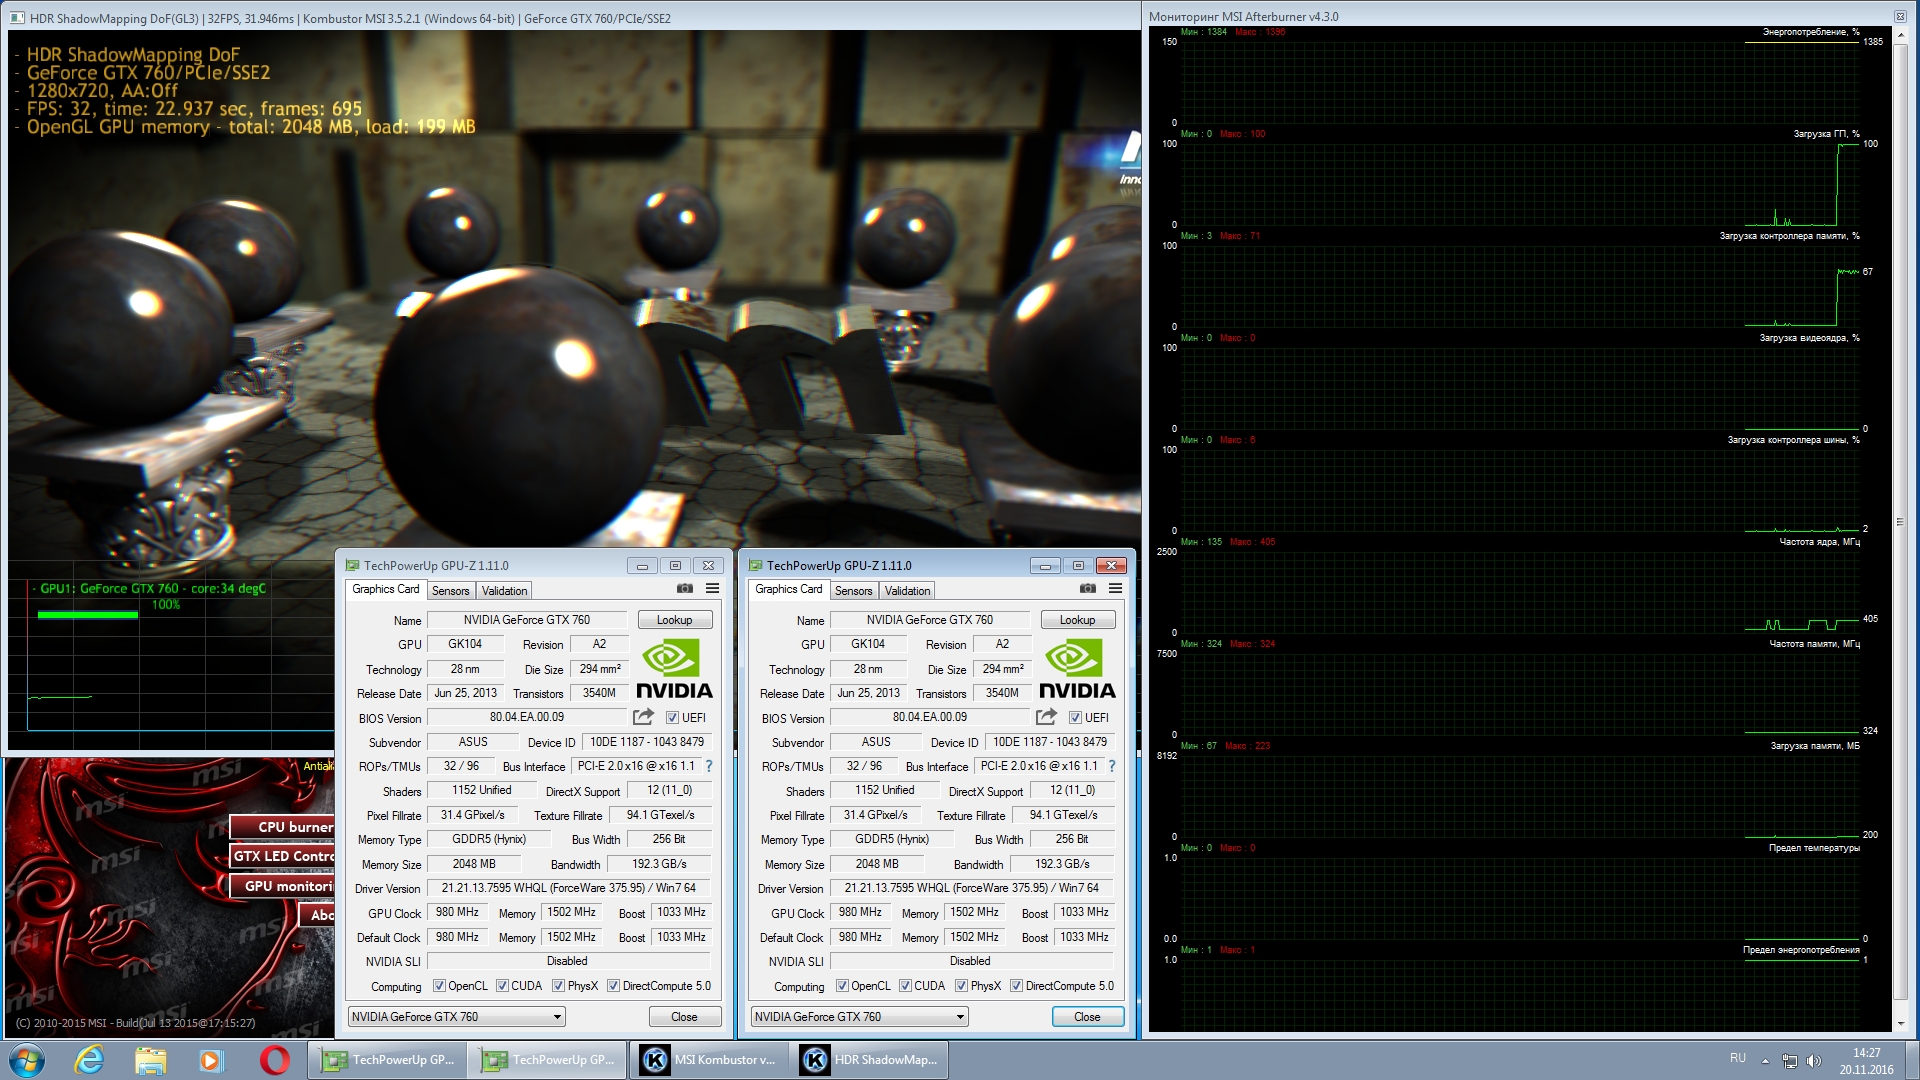Open the hamburger menu in right GPU-Z
The width and height of the screenshot is (1920, 1080).
pos(1115,589)
